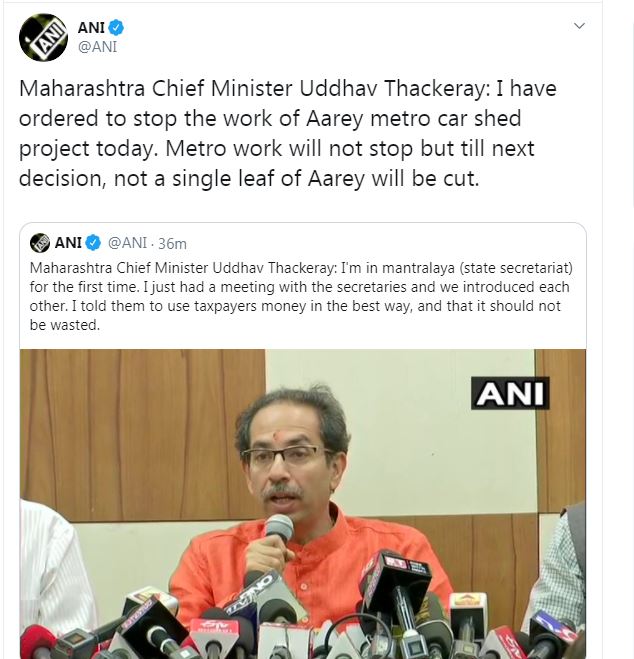634x659 pixels.
Task: Click the blue verified badge next to ANI
Action: (x=116, y=28)
